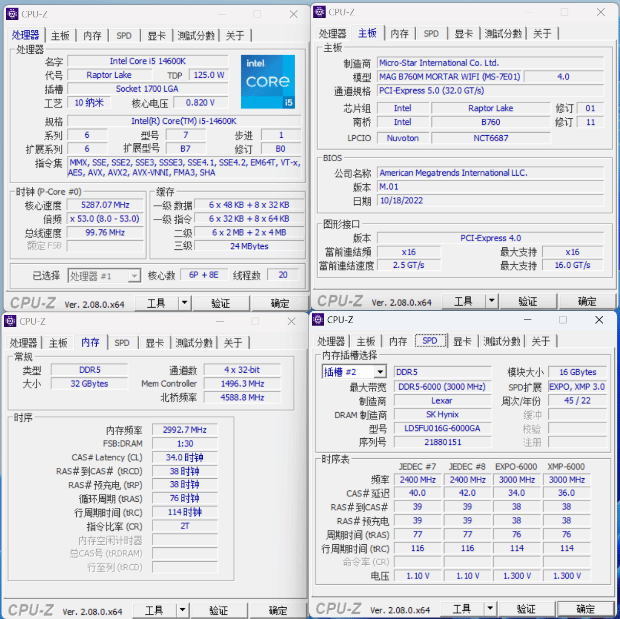Click 确定 button in memory window
620x619 pixels.
pyautogui.click(x=278, y=610)
